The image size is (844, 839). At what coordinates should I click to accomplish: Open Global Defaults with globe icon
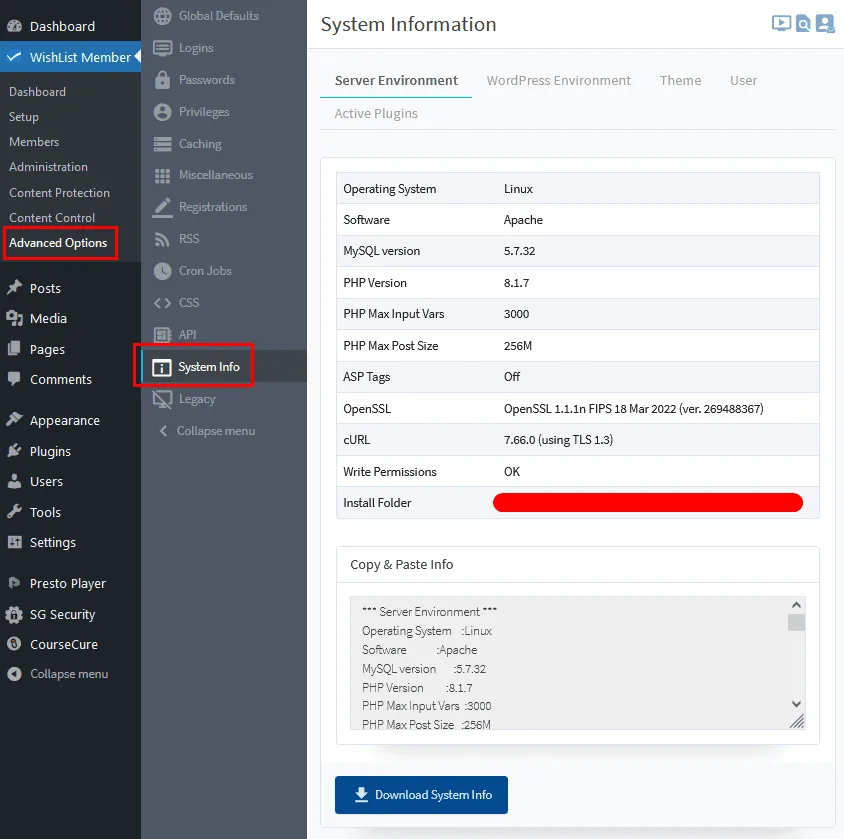(162, 16)
